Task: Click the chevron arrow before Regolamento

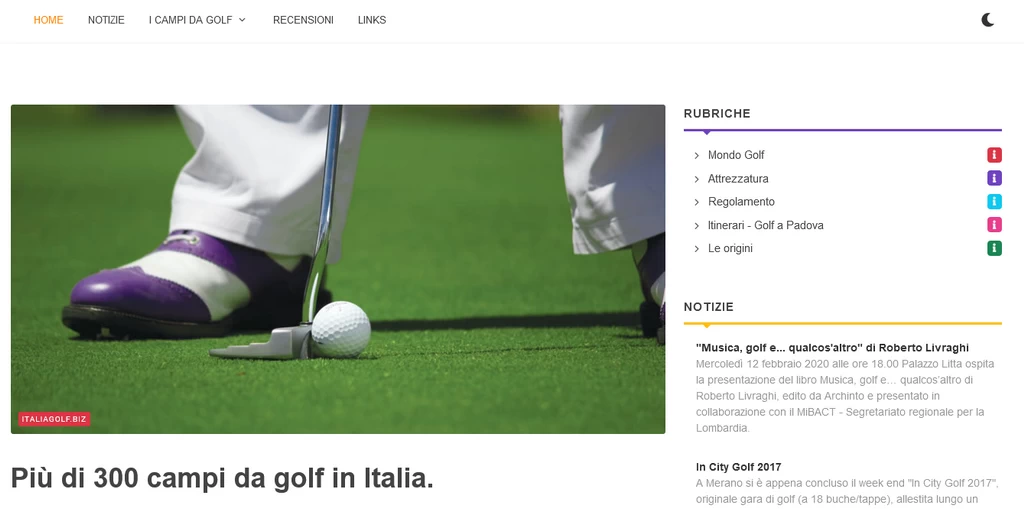Action: (x=697, y=202)
